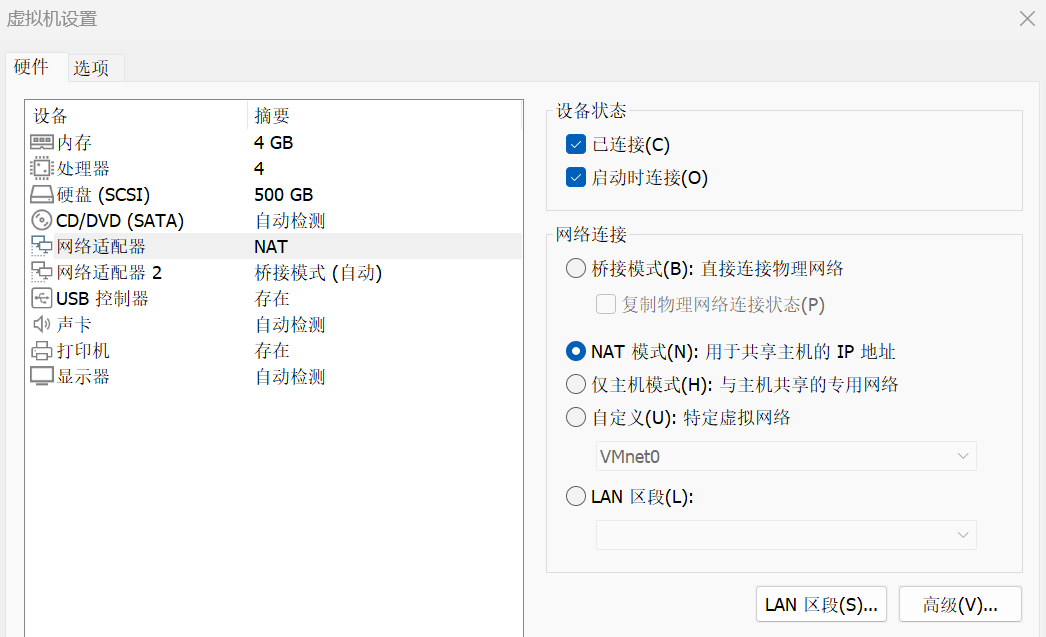Open the 高级(V)... advanced settings
1046x637 pixels.
[960, 604]
